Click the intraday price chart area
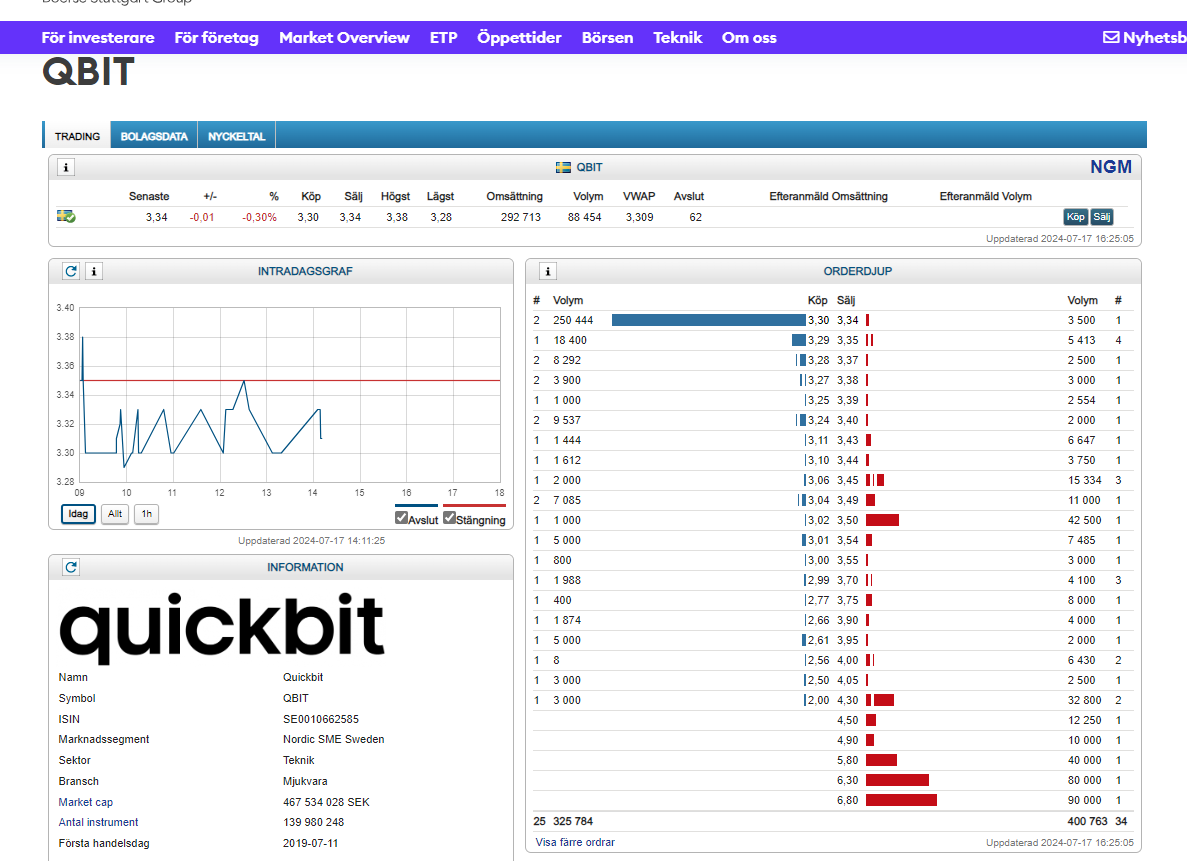Screen dimensions: 1187x861 (x=290, y=395)
